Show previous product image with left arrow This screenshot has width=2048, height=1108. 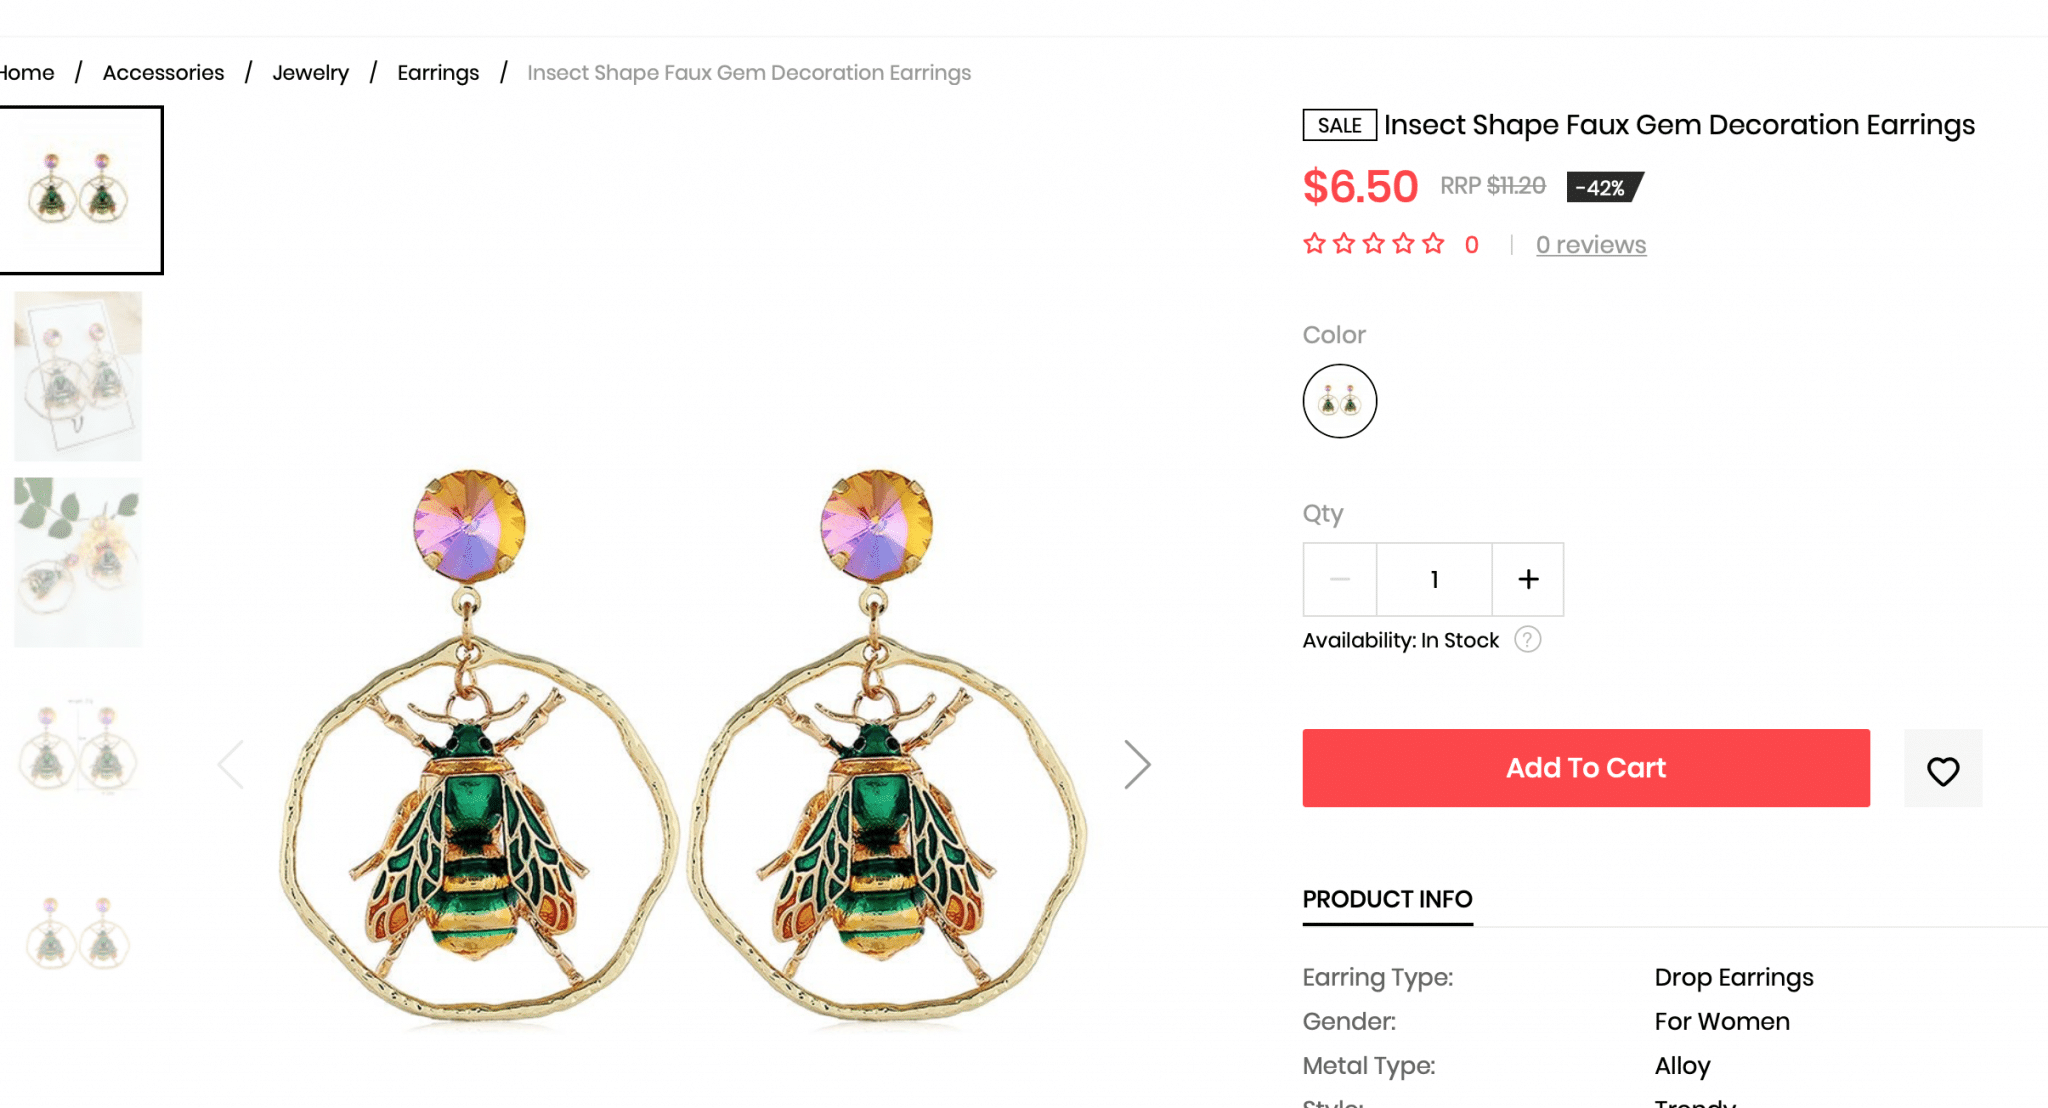click(x=231, y=765)
